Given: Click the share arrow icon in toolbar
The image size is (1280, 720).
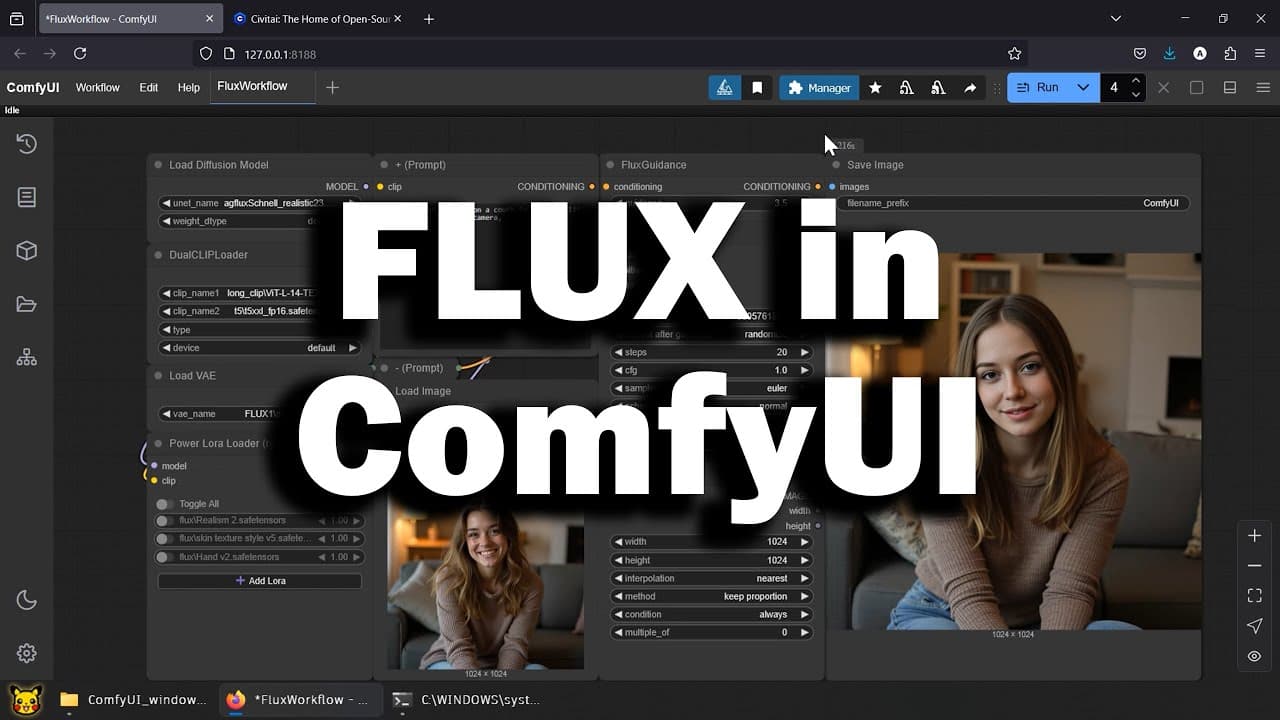Looking at the screenshot, I should pos(970,88).
